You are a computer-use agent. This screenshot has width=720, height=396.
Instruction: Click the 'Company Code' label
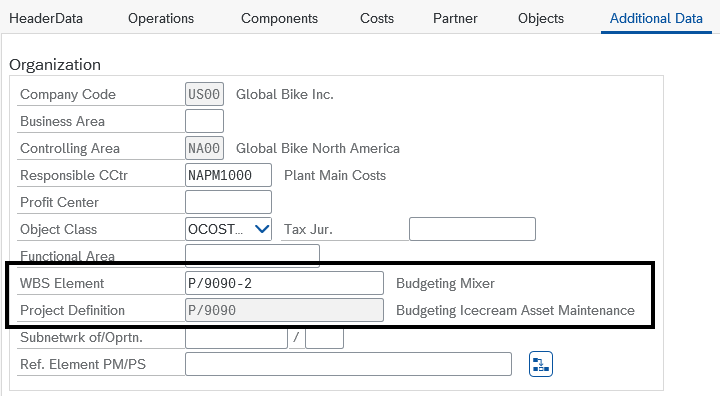point(68,94)
